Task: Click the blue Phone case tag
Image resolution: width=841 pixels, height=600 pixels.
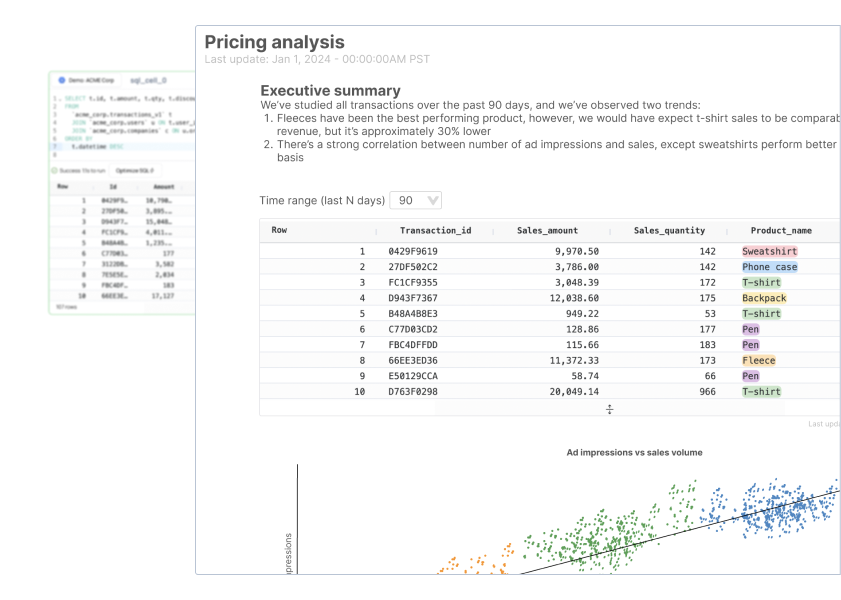Action: click(x=770, y=267)
